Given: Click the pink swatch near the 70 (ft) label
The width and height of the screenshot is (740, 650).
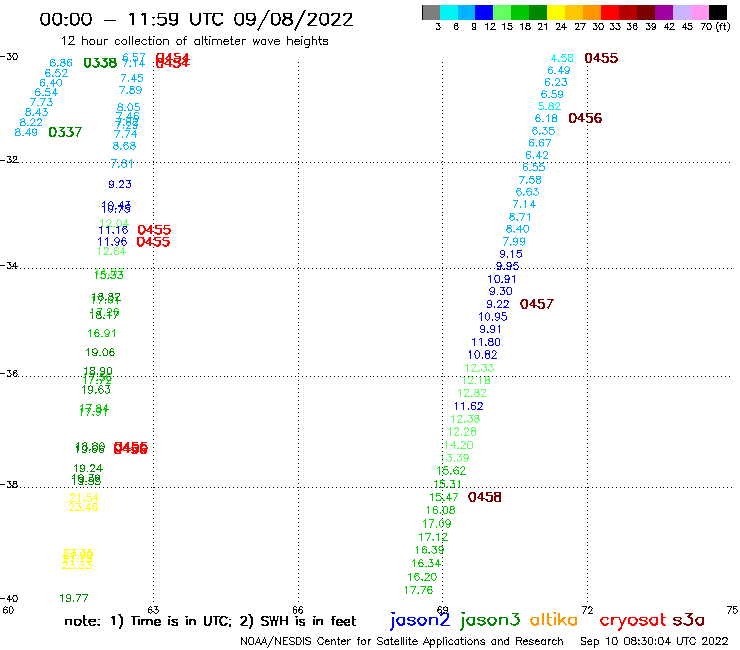Looking at the screenshot, I should 700,12.
